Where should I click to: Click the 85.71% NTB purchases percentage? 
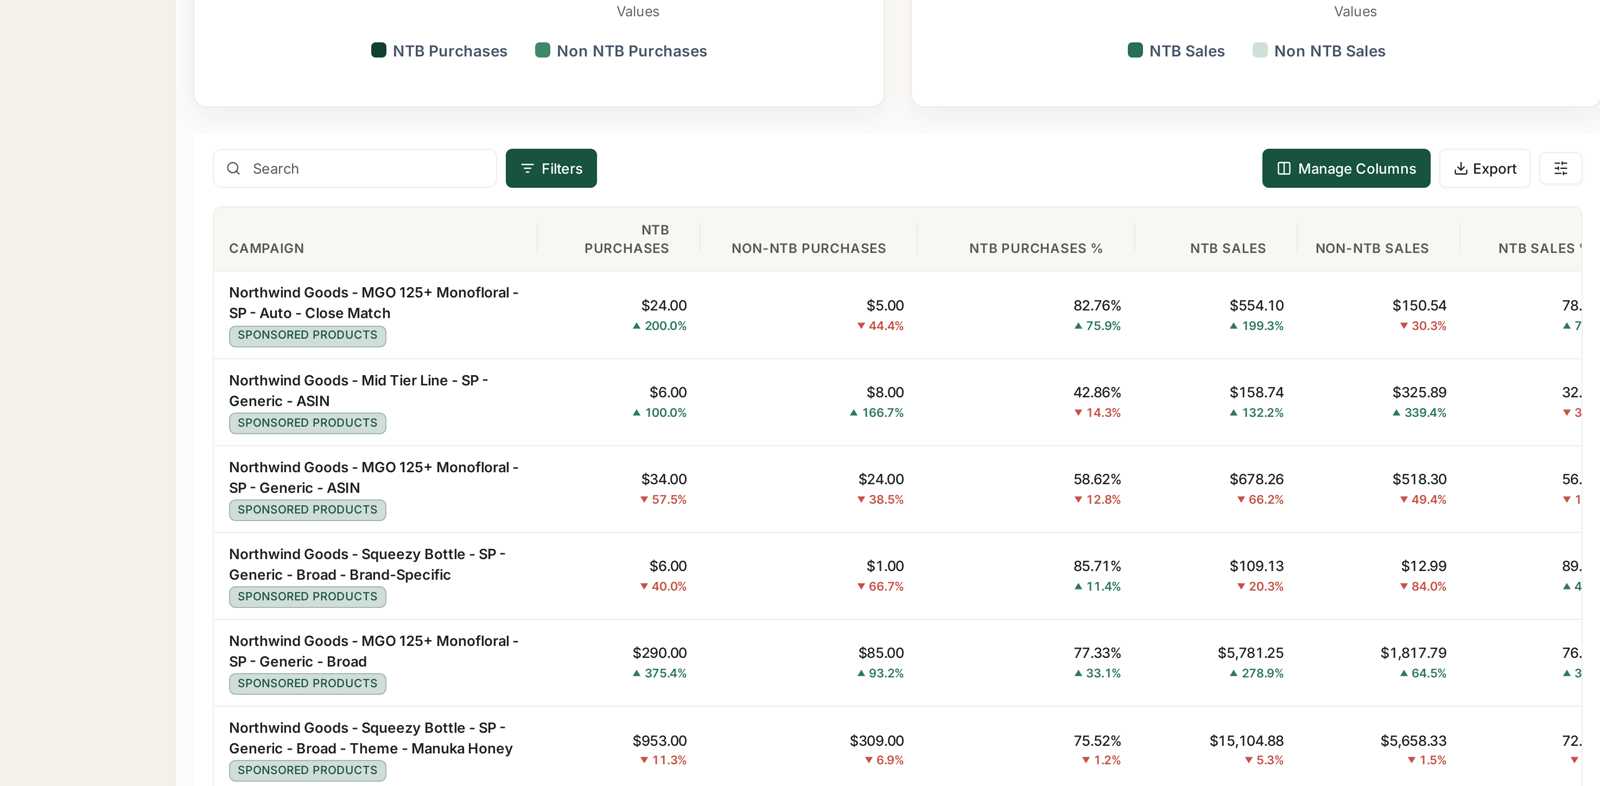[x=1097, y=566]
